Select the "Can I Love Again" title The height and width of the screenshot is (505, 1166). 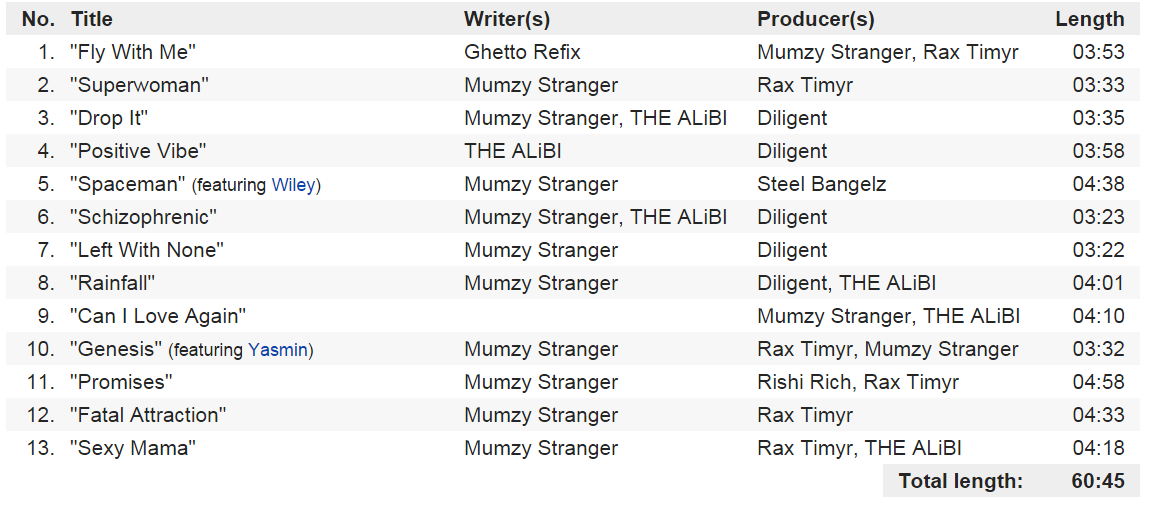coord(158,316)
